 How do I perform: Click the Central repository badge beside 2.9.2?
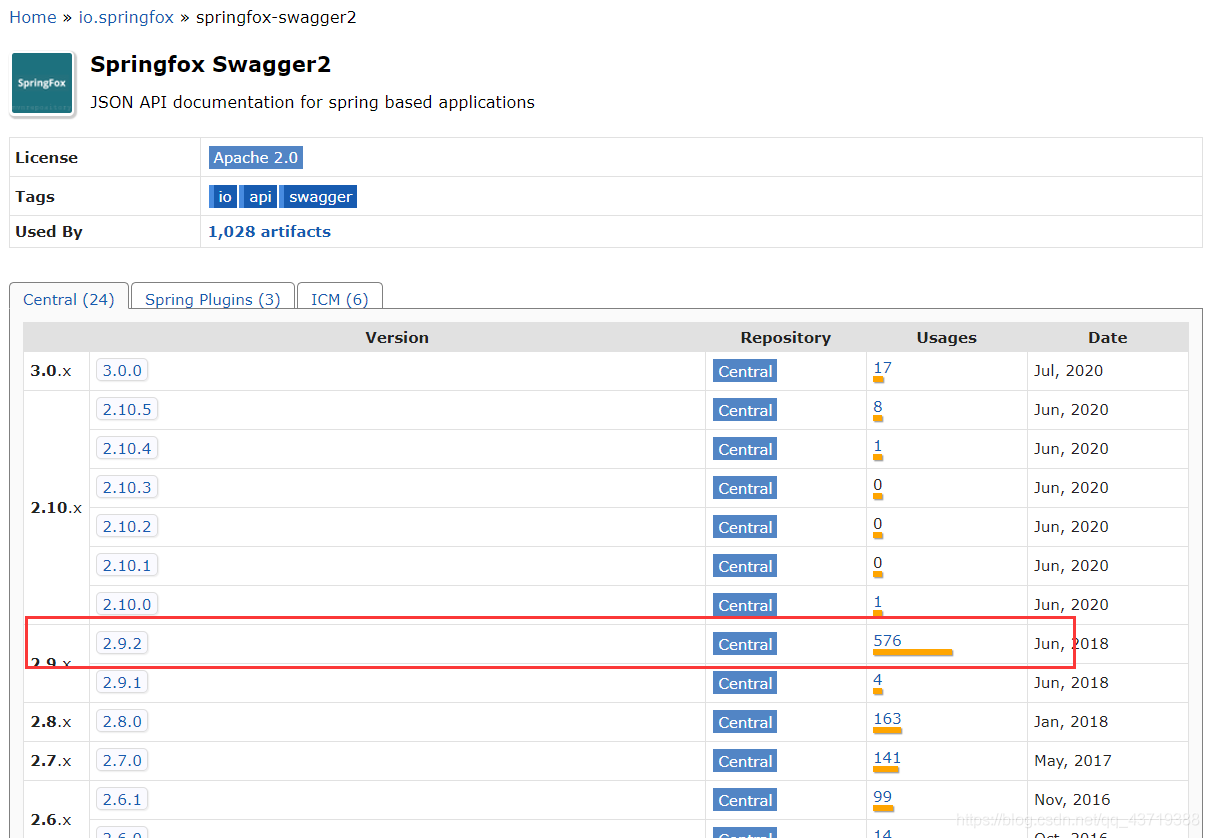[744, 643]
